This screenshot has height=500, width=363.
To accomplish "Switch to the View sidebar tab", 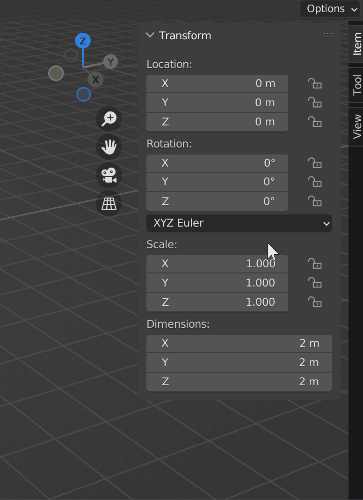I will (356, 126).
